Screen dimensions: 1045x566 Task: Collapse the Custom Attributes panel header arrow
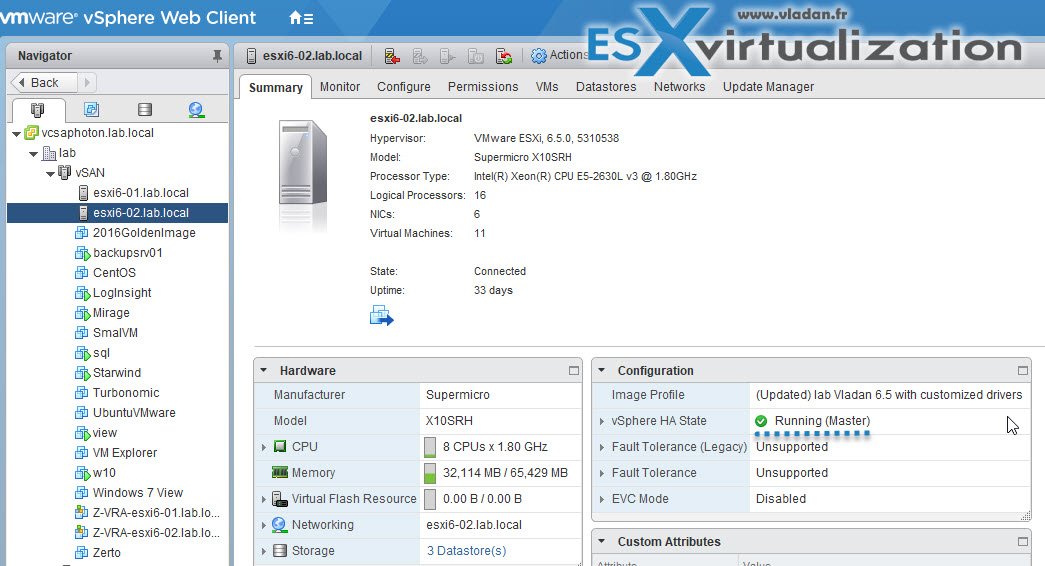click(x=602, y=541)
